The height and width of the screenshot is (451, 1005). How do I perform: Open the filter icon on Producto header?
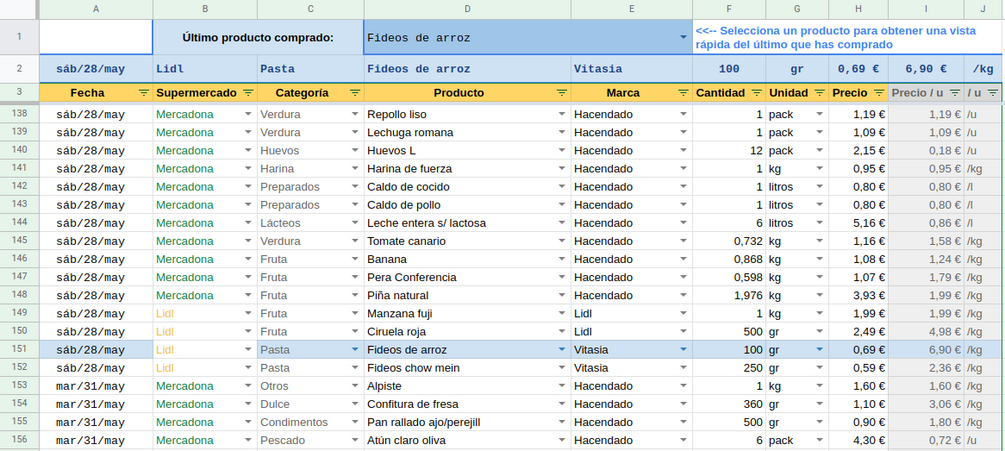(562, 93)
